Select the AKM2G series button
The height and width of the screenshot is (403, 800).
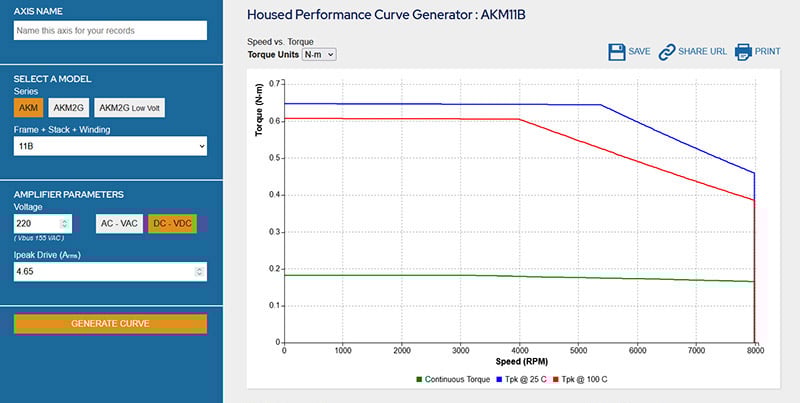coord(69,108)
